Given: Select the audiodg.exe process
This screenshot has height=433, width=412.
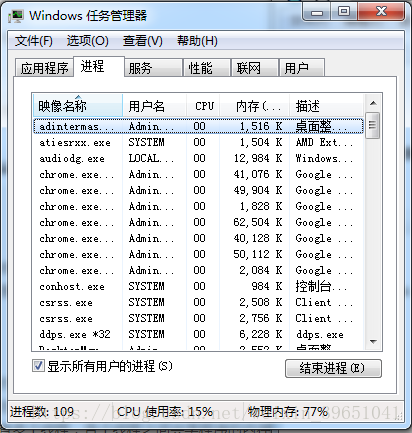Looking at the screenshot, I should click(x=198, y=158).
